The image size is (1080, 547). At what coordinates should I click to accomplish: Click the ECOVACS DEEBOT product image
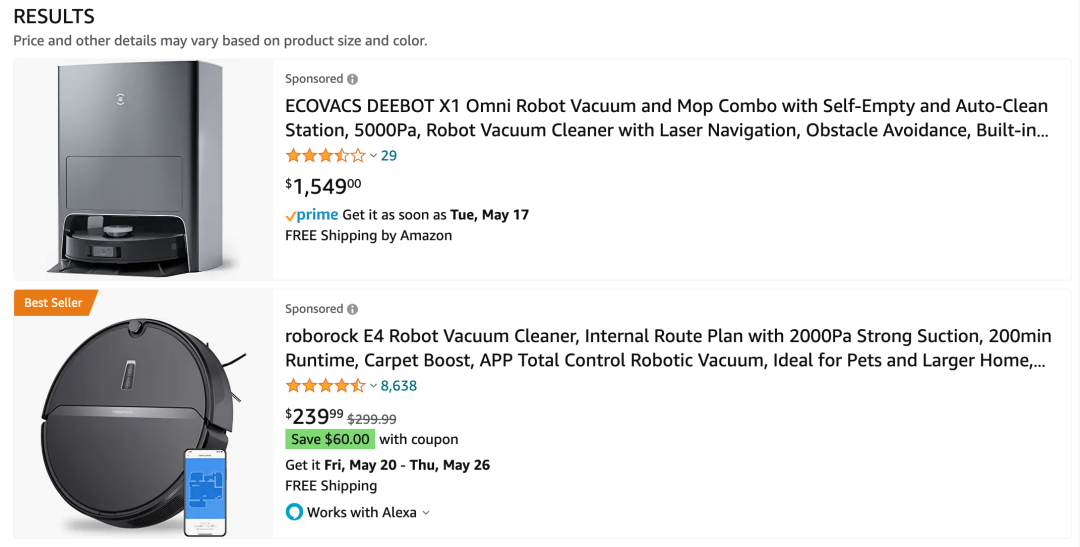[x=143, y=168]
